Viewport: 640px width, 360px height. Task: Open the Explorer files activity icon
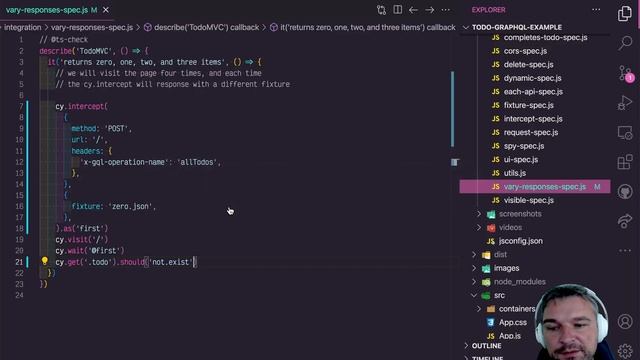[625, 13]
